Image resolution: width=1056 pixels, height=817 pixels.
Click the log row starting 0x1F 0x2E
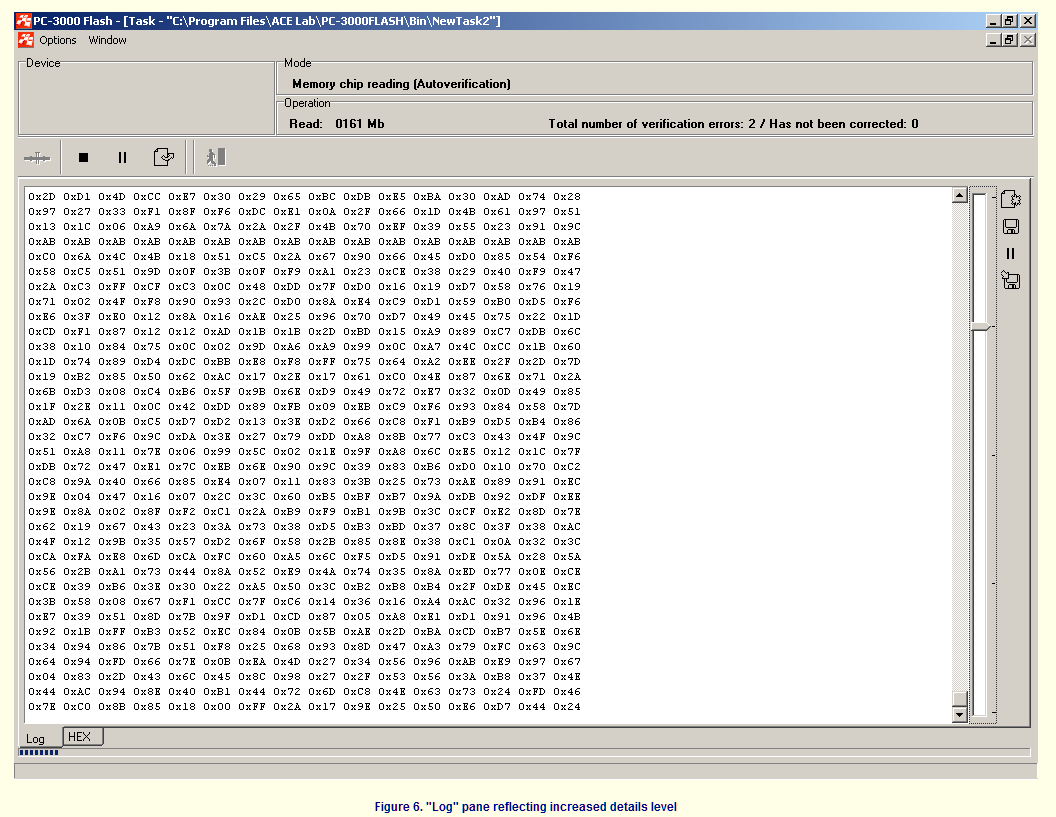[x=304, y=407]
